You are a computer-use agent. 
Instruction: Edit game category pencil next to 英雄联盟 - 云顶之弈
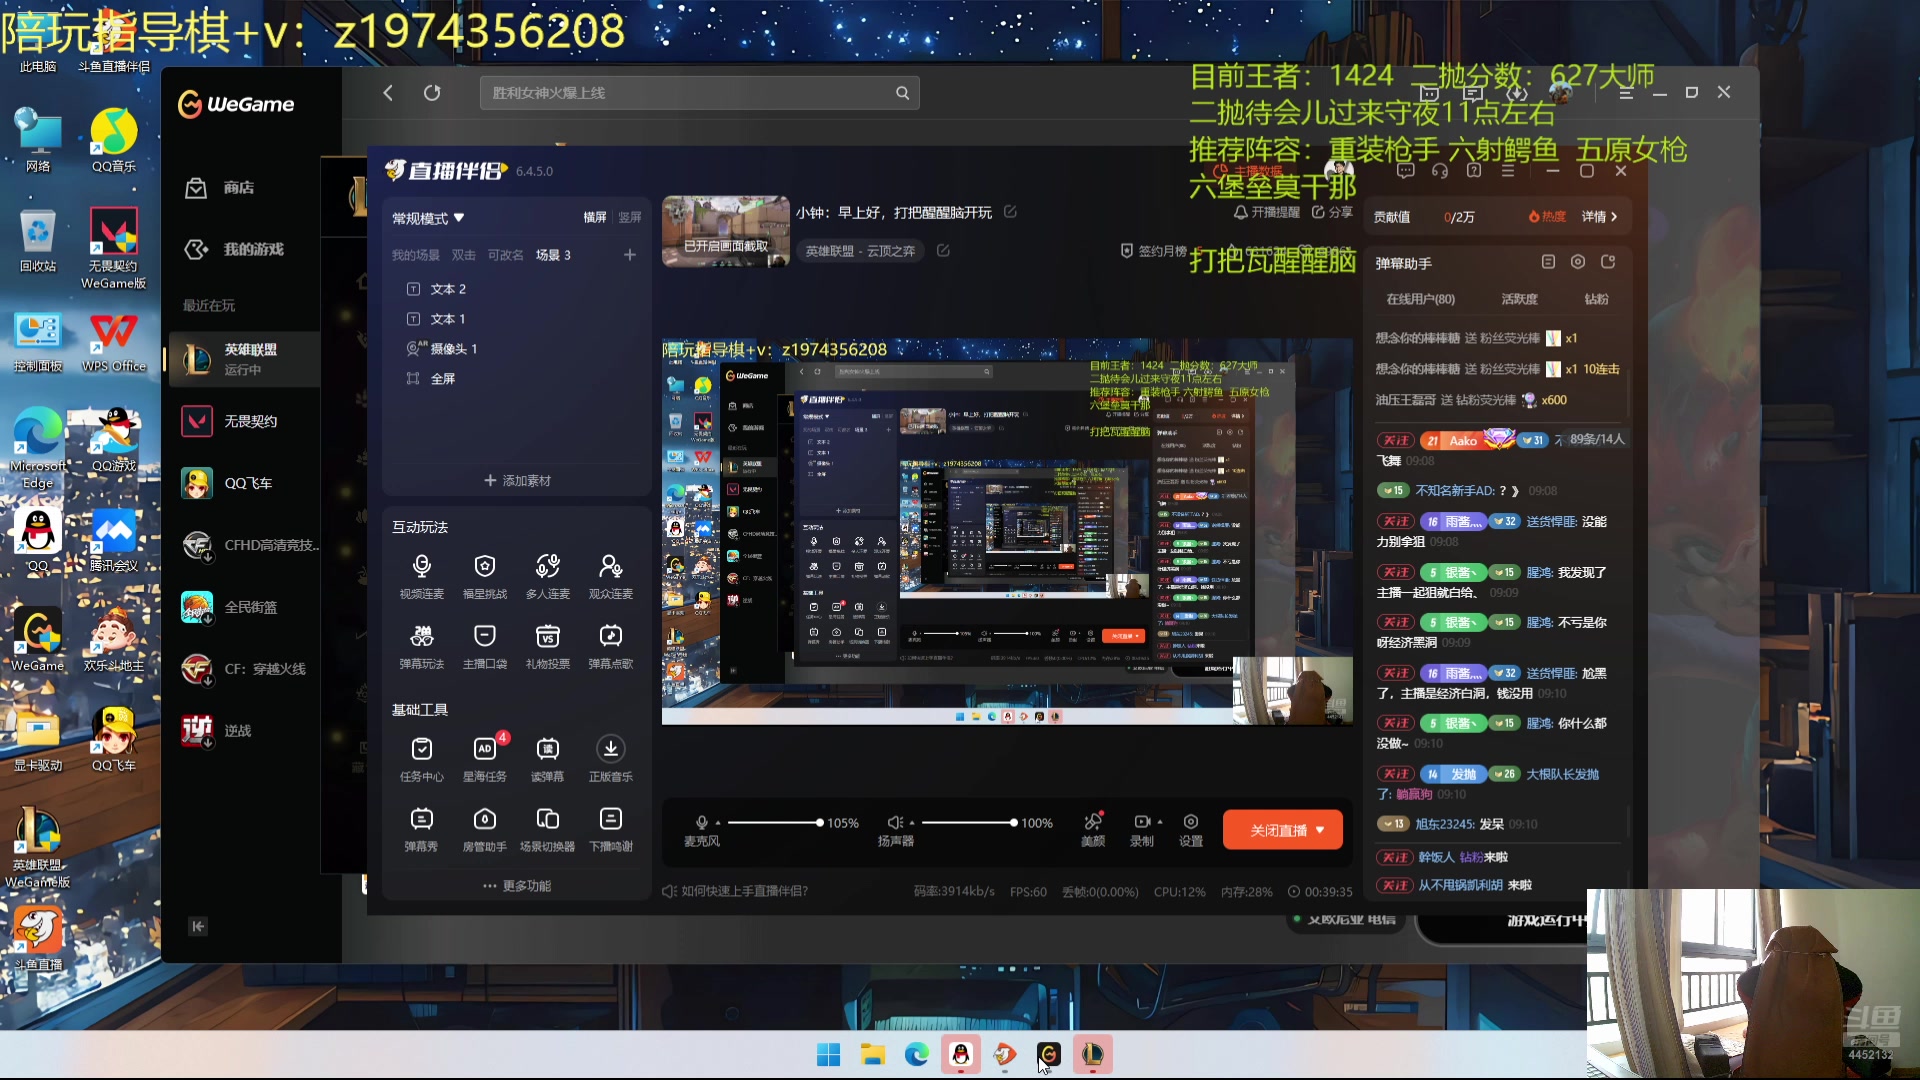click(943, 250)
